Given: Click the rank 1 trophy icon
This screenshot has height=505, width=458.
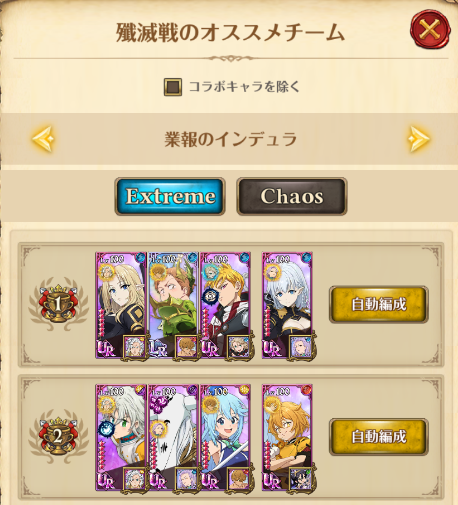Looking at the screenshot, I should 58,304.
